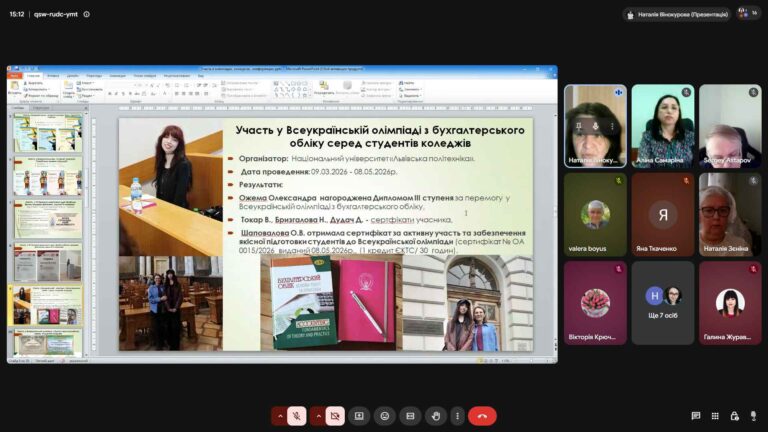Open more options three-dot menu
Screen dimensions: 768x432
(457, 416)
